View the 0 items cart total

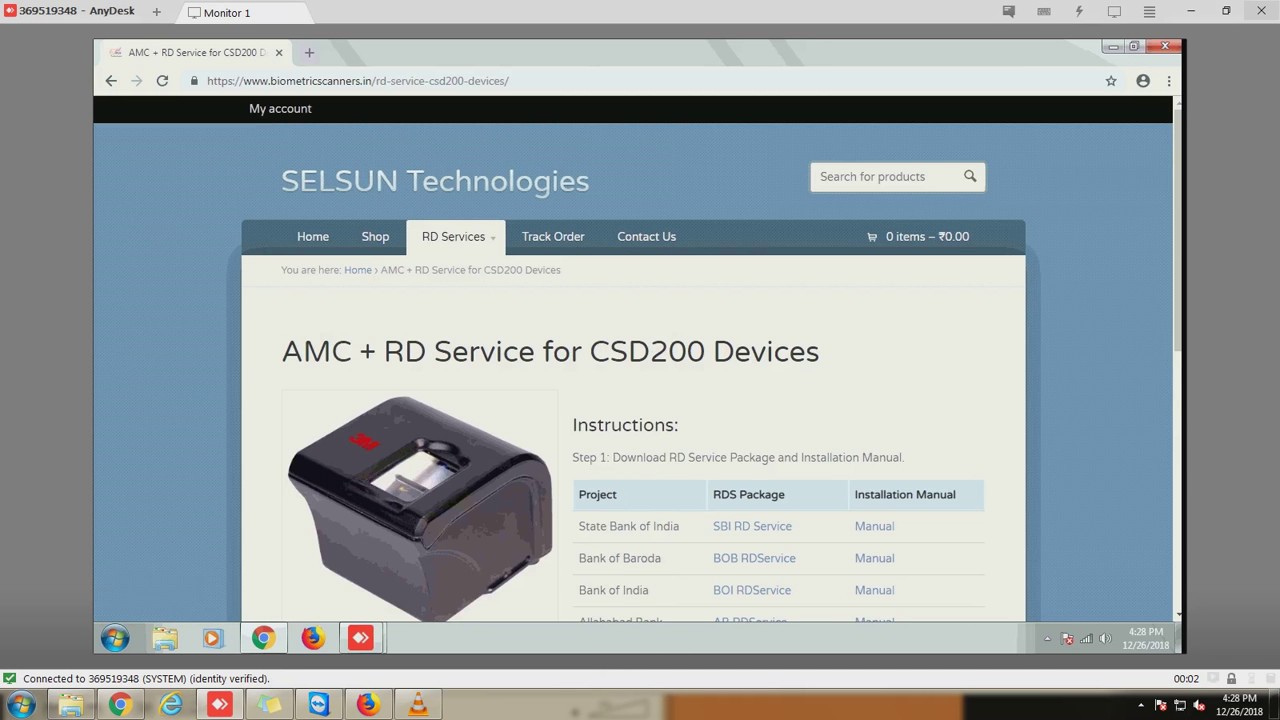[927, 237]
